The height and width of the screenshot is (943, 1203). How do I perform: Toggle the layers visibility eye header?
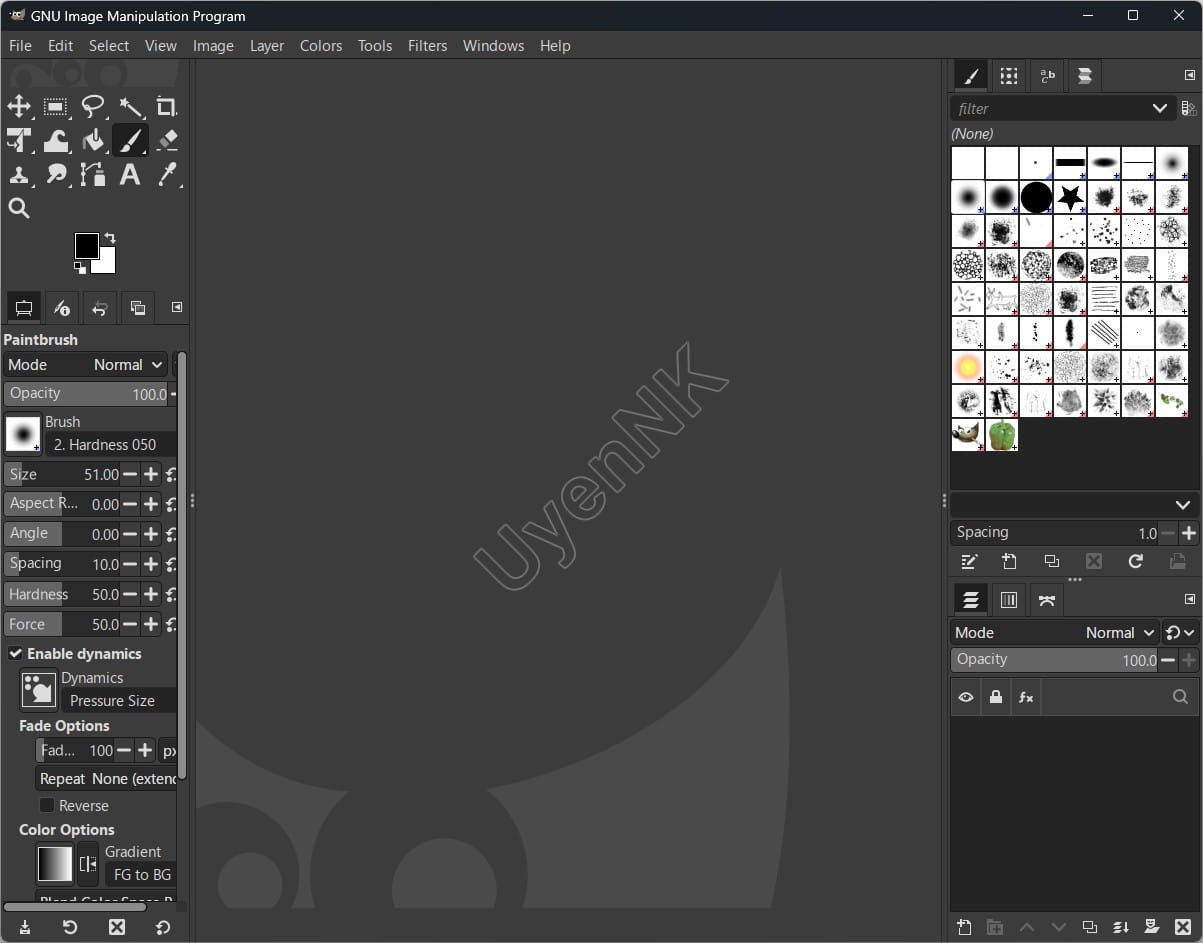pos(965,697)
